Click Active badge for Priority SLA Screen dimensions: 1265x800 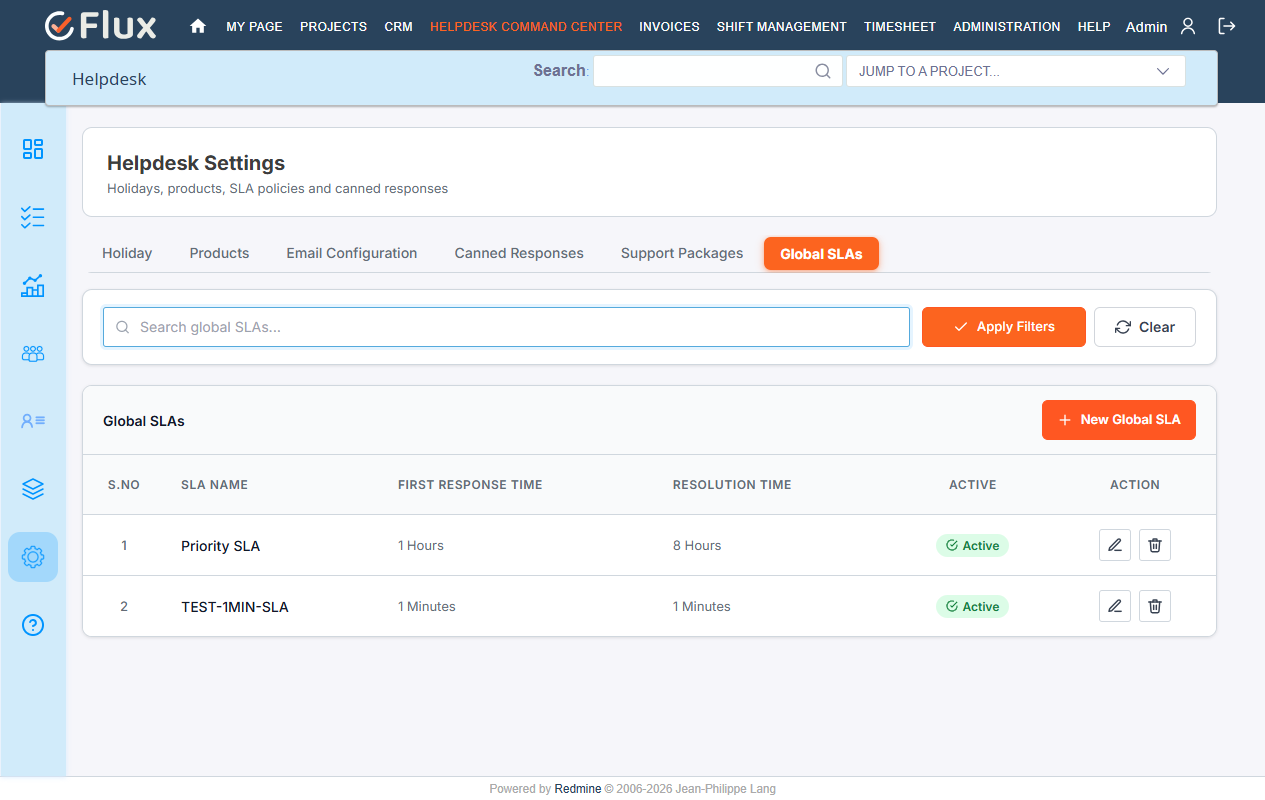pos(972,545)
